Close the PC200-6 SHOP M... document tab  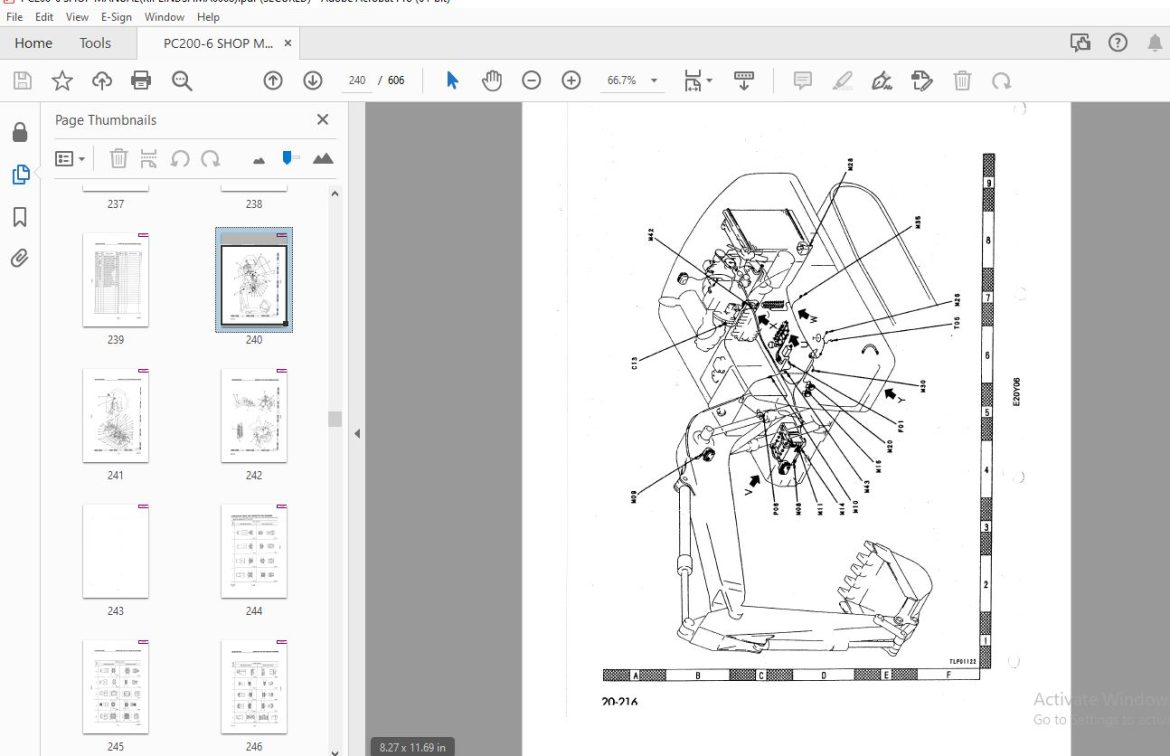pyautogui.click(x=288, y=43)
